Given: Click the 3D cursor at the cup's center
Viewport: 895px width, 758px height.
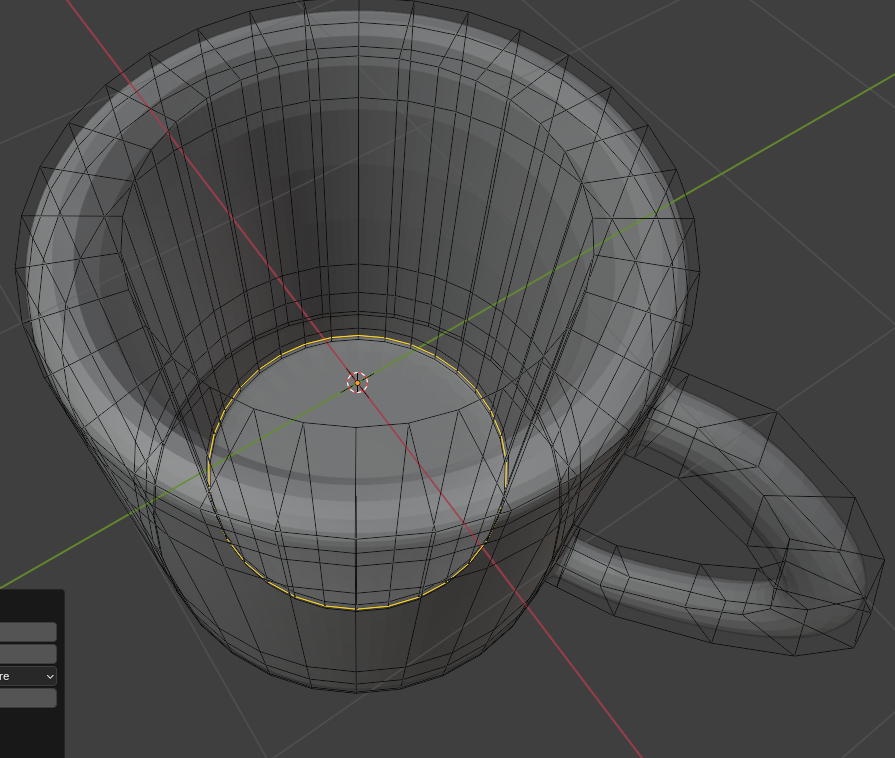Looking at the screenshot, I should click(x=357, y=382).
